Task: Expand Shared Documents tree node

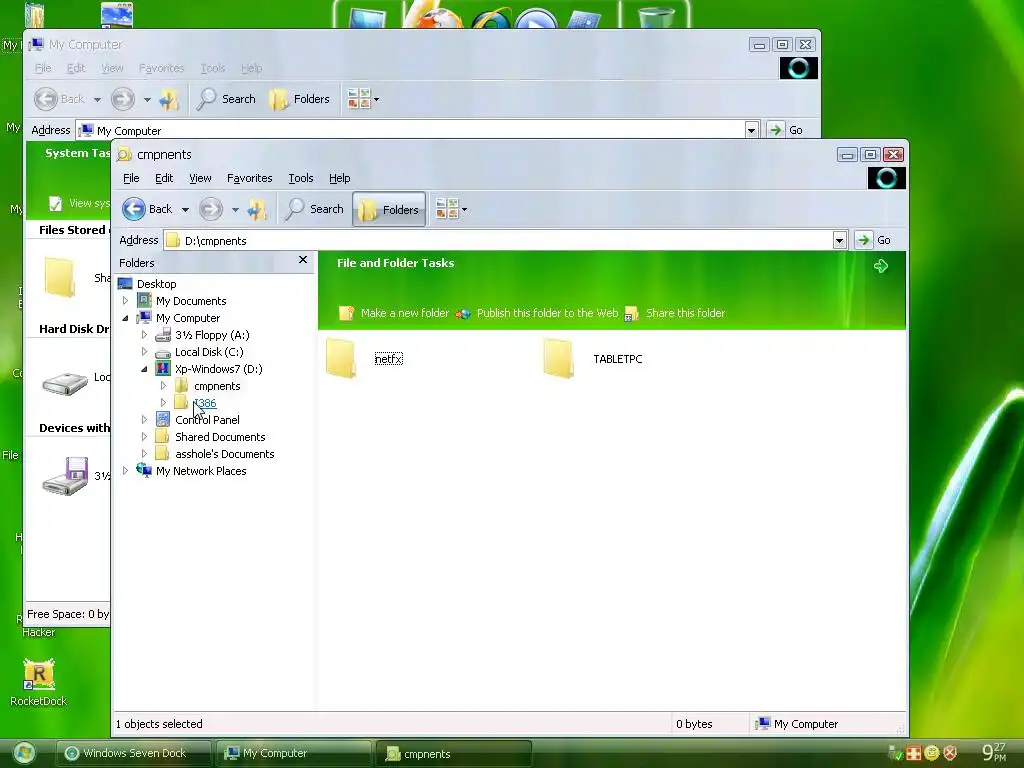Action: 144,437
